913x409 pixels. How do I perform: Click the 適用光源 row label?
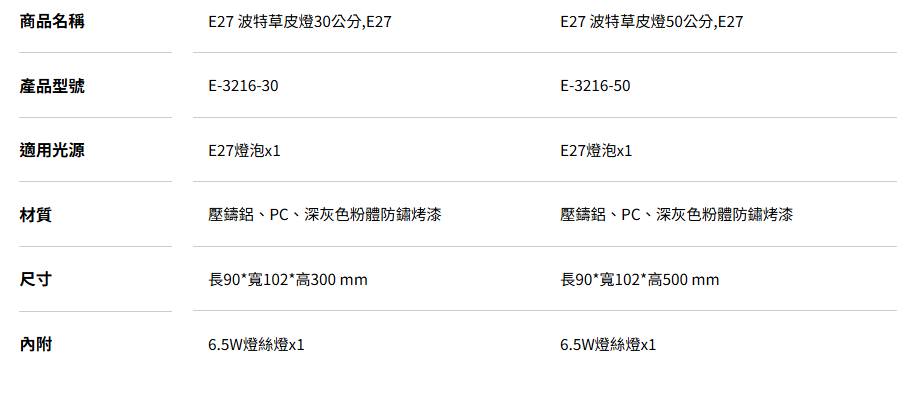point(52,151)
